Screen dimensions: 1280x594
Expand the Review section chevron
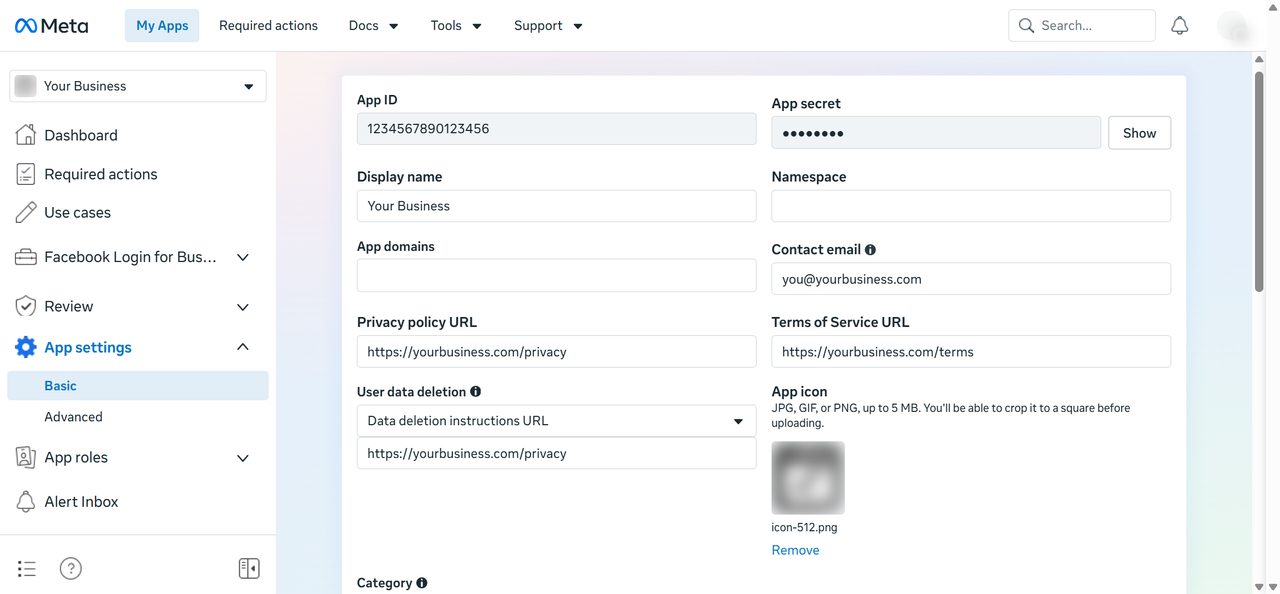click(x=242, y=307)
